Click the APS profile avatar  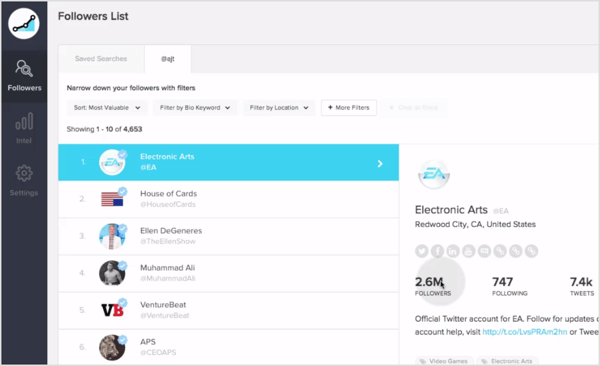pos(112,347)
